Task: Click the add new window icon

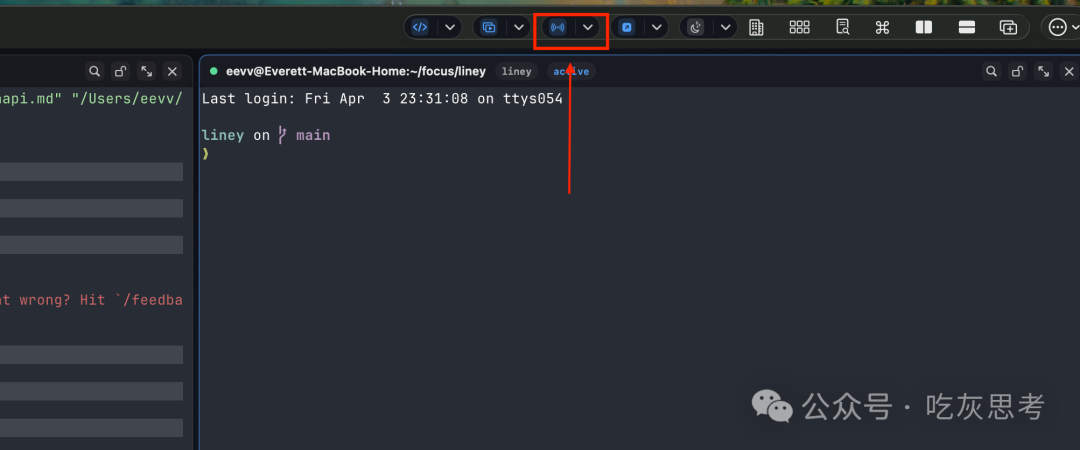Action: click(x=1008, y=28)
